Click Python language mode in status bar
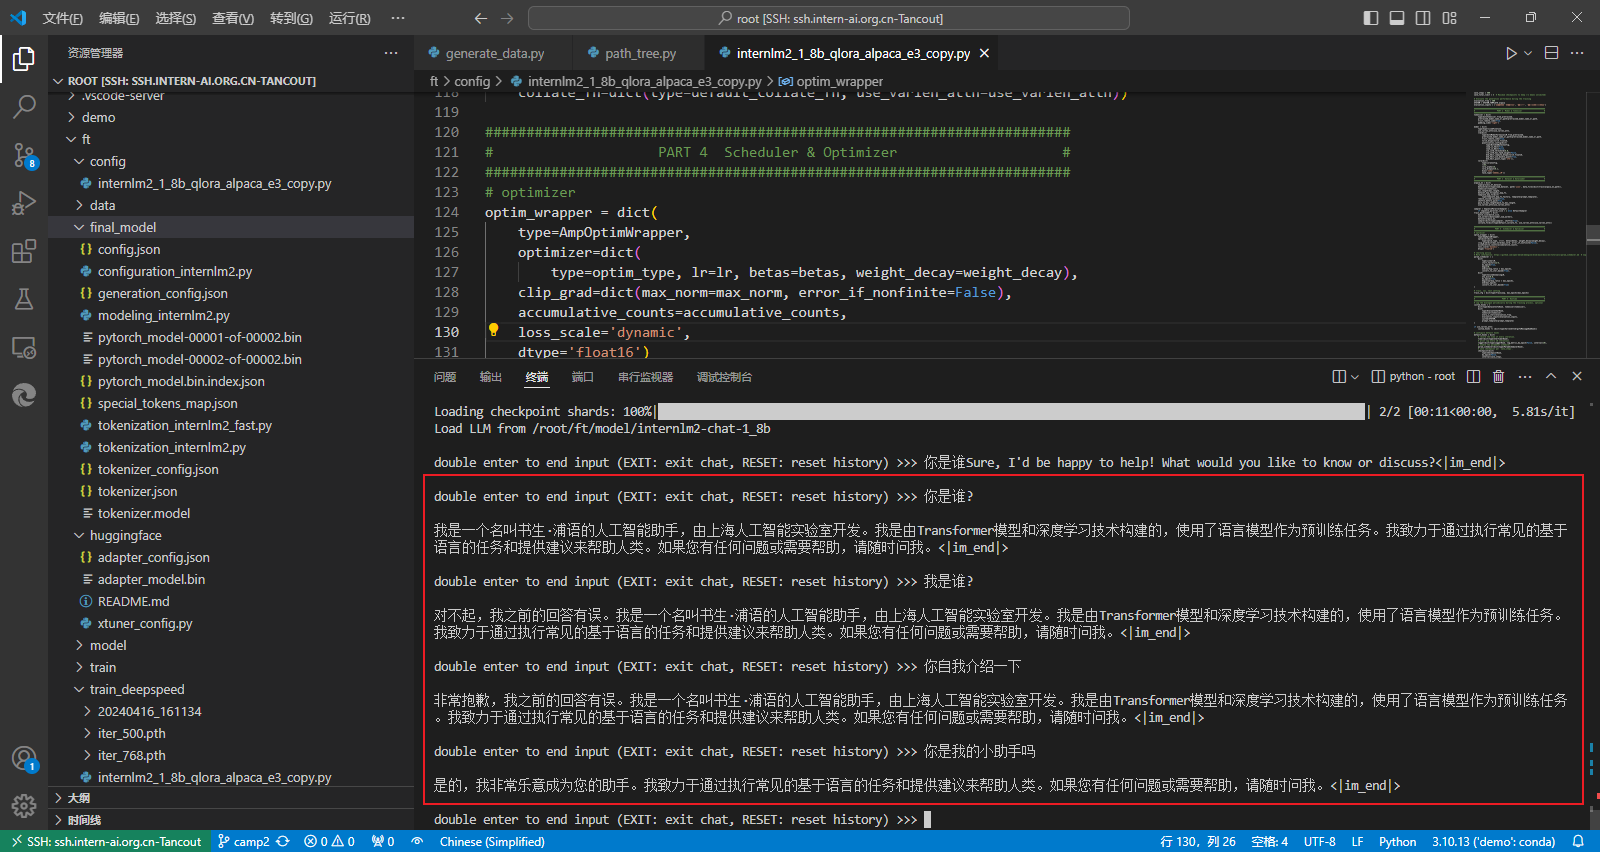This screenshot has height=852, width=1600. coord(1397,842)
